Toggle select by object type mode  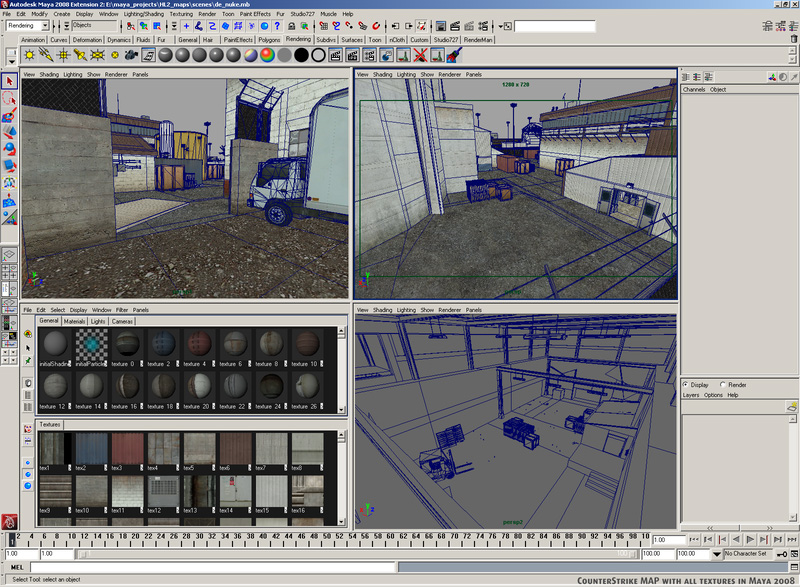point(144,26)
